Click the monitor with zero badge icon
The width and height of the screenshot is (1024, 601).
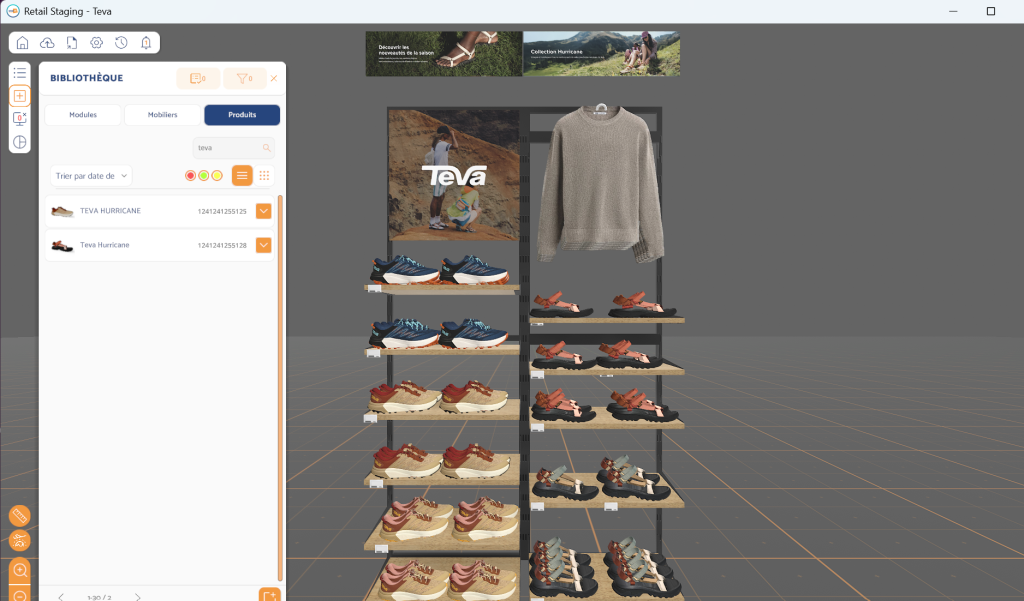point(20,118)
